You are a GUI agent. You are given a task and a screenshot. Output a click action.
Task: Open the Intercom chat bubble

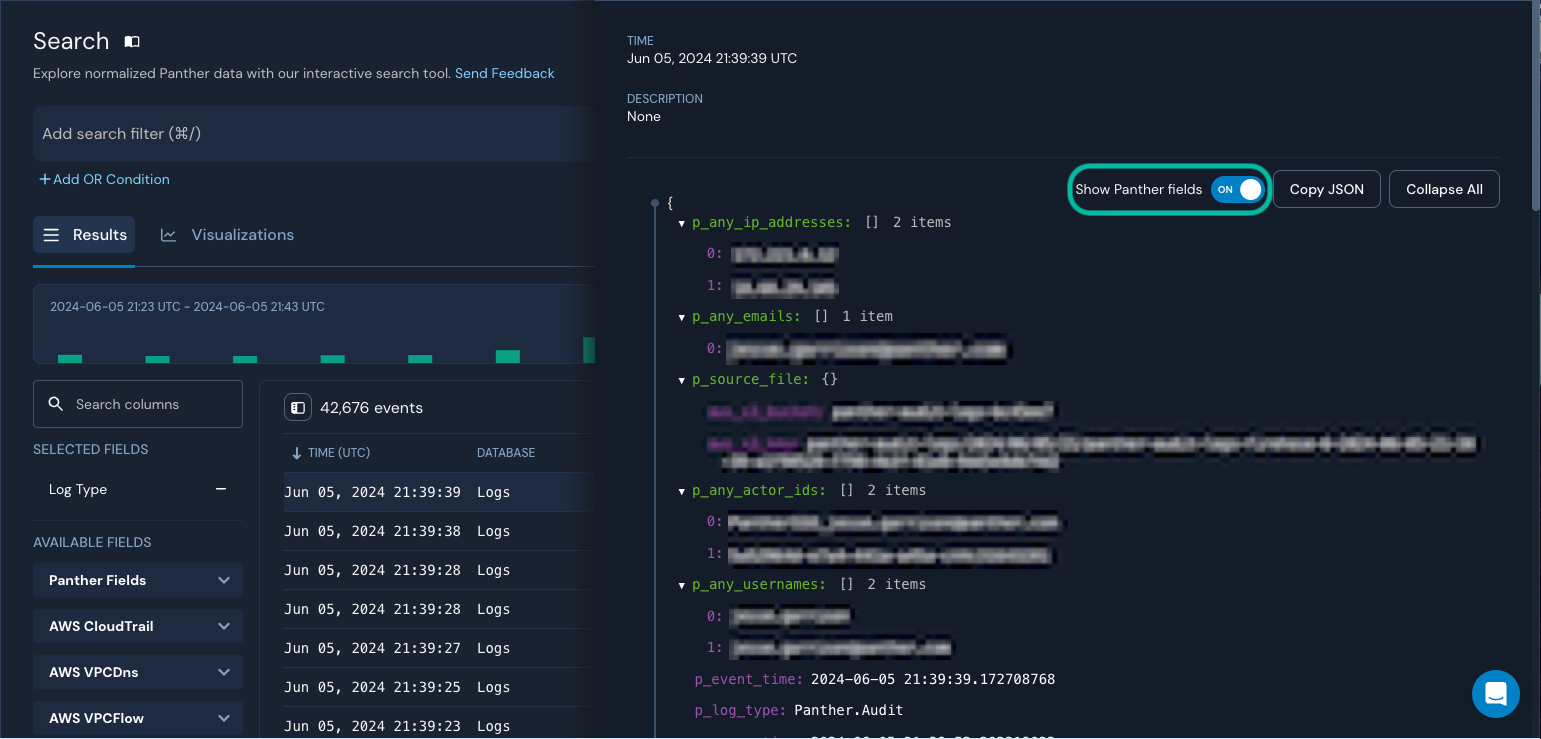(1495, 693)
